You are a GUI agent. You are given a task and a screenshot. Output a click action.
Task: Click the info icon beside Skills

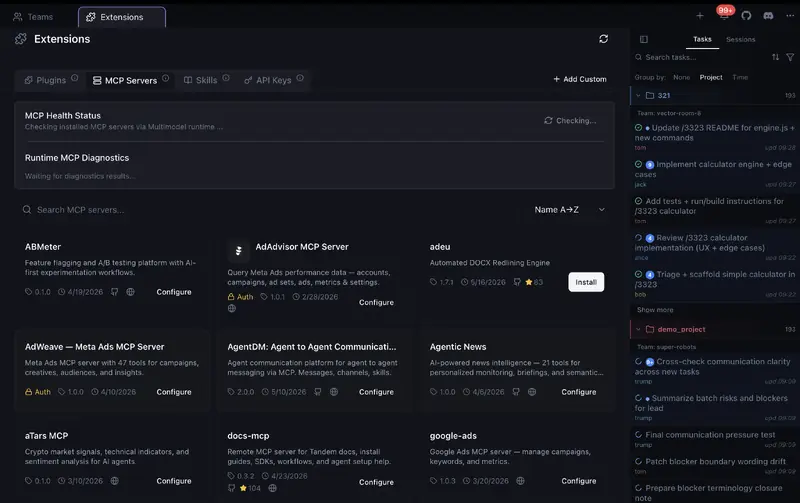(x=226, y=78)
